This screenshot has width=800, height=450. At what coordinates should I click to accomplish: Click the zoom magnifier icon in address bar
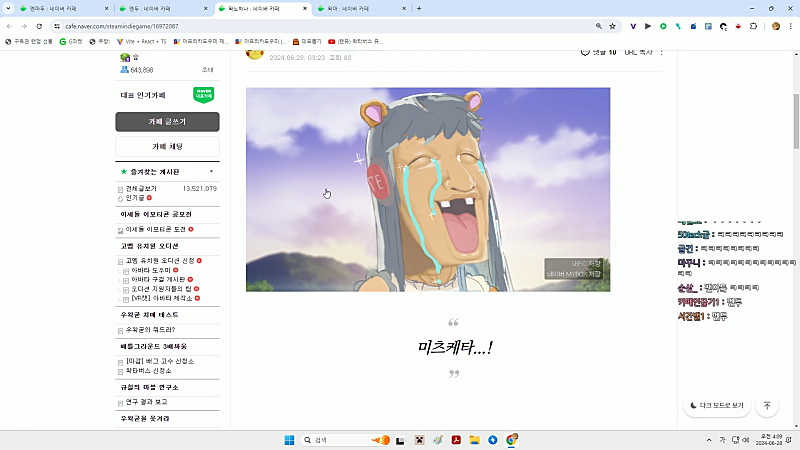click(598, 26)
